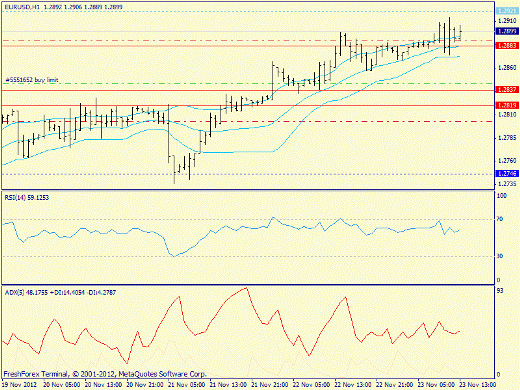Click the 1.2785 price scale label
This screenshot has width=520, height=390.
pos(507,138)
